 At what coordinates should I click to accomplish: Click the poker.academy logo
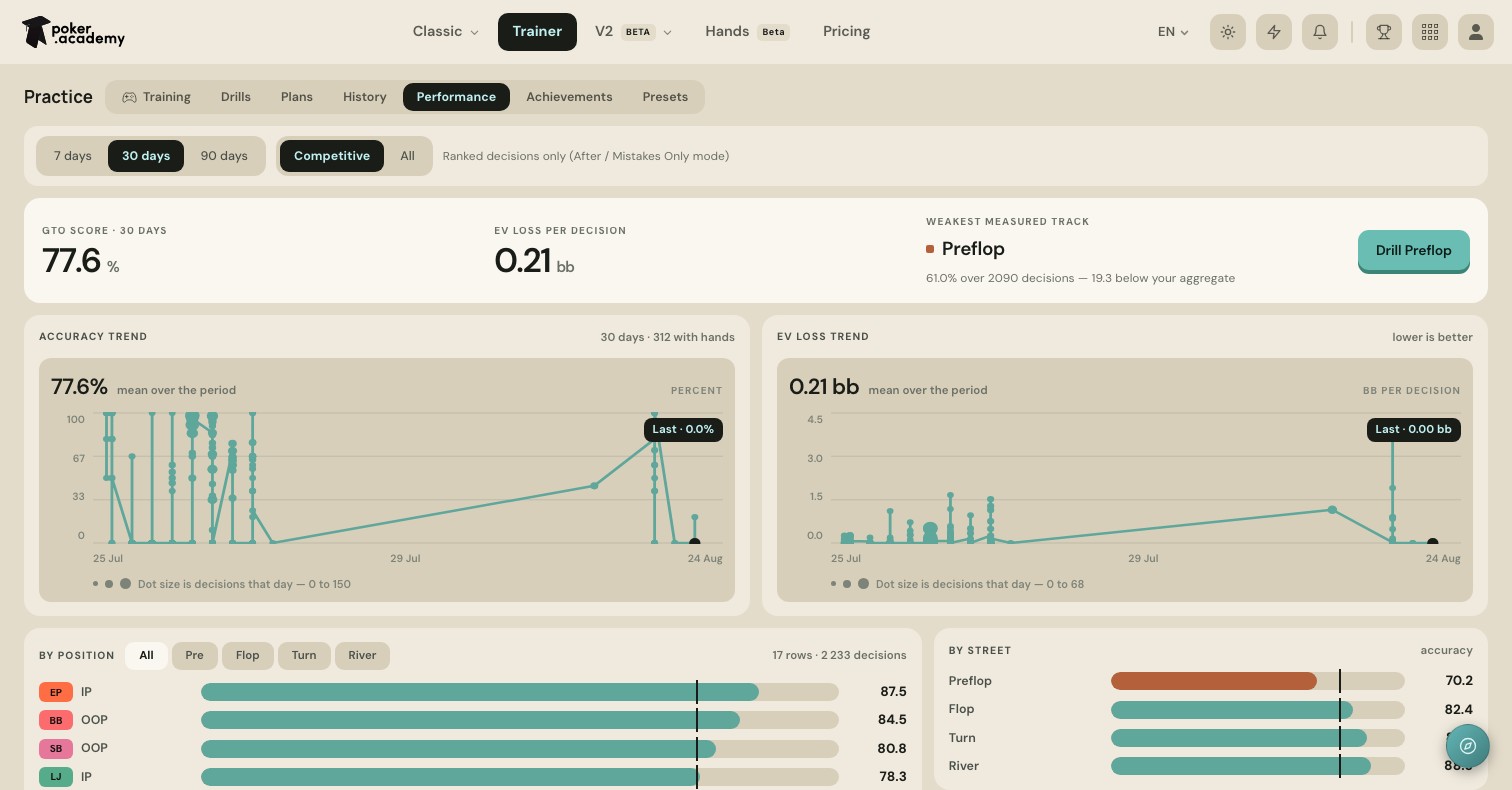click(73, 32)
